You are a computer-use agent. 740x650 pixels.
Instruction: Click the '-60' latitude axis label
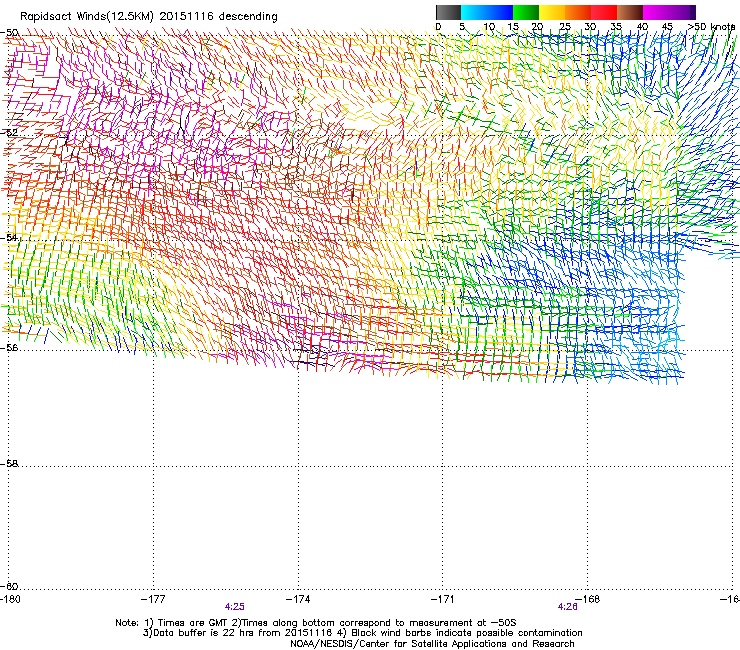click(x=9, y=586)
